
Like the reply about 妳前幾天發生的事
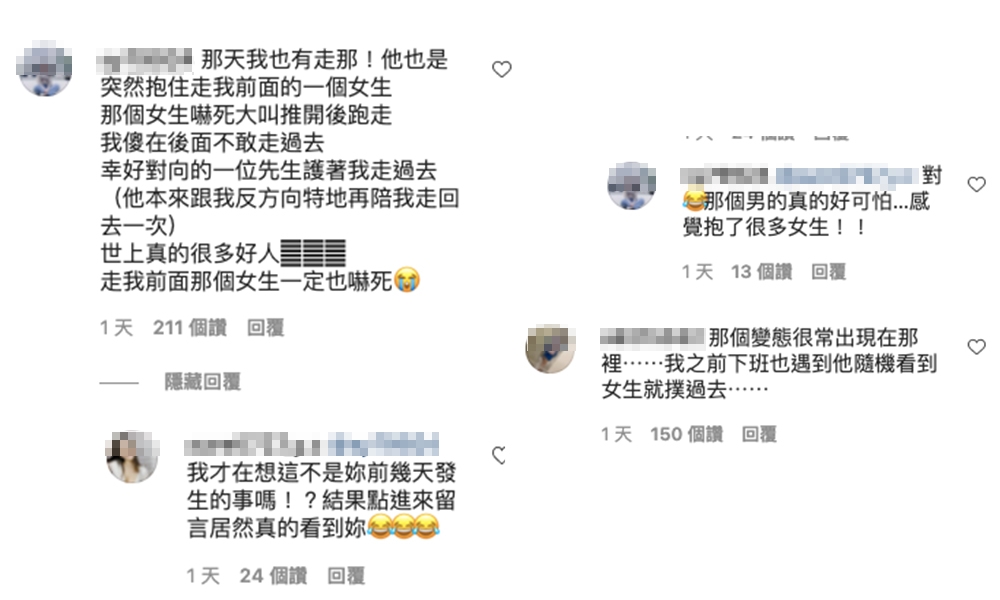(x=499, y=455)
